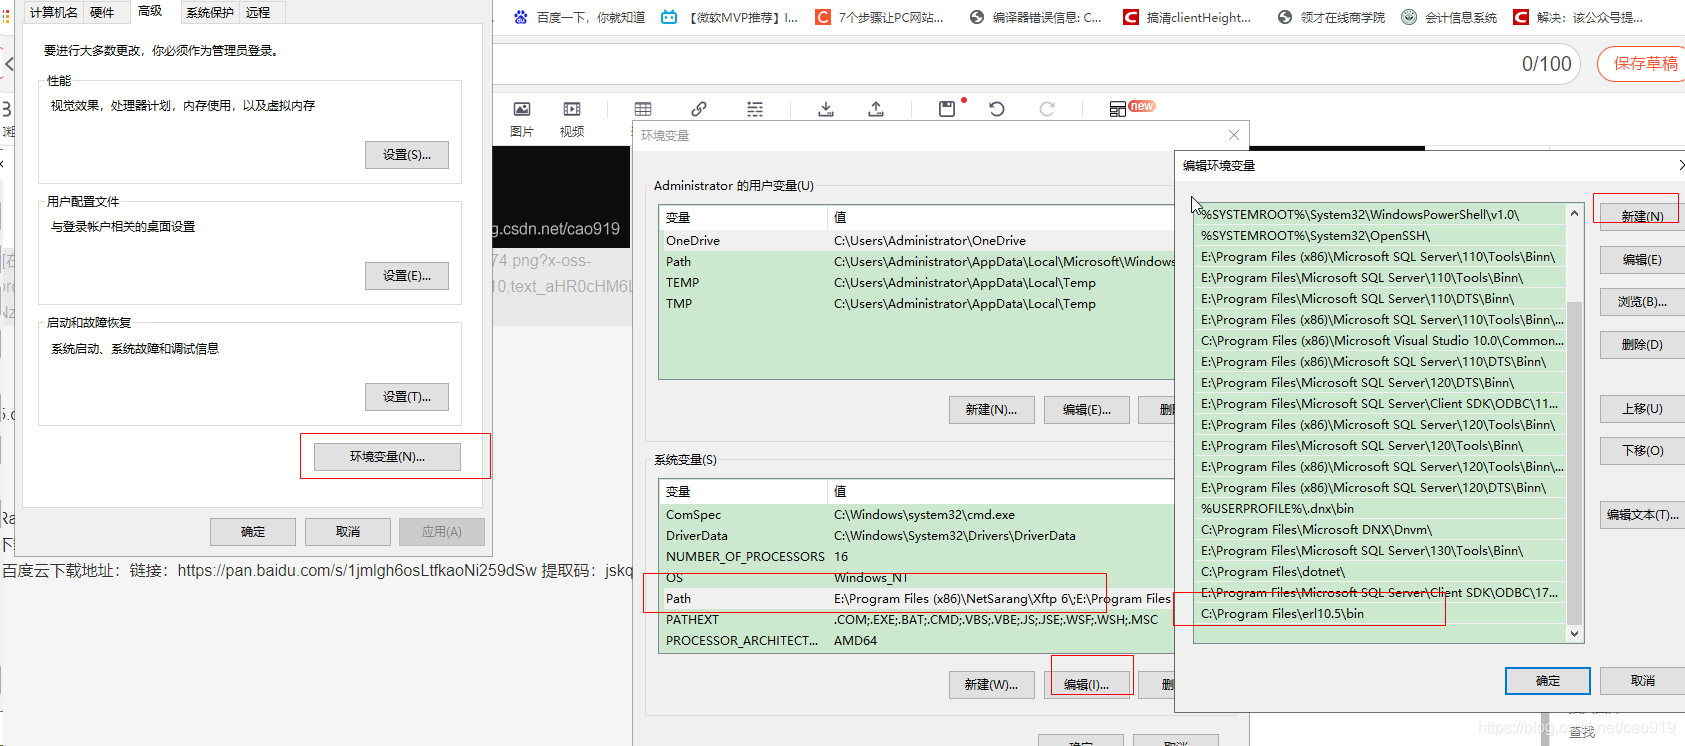Click 编辑(I)... under system variables
This screenshot has width=1685, height=746.
coord(1087,685)
